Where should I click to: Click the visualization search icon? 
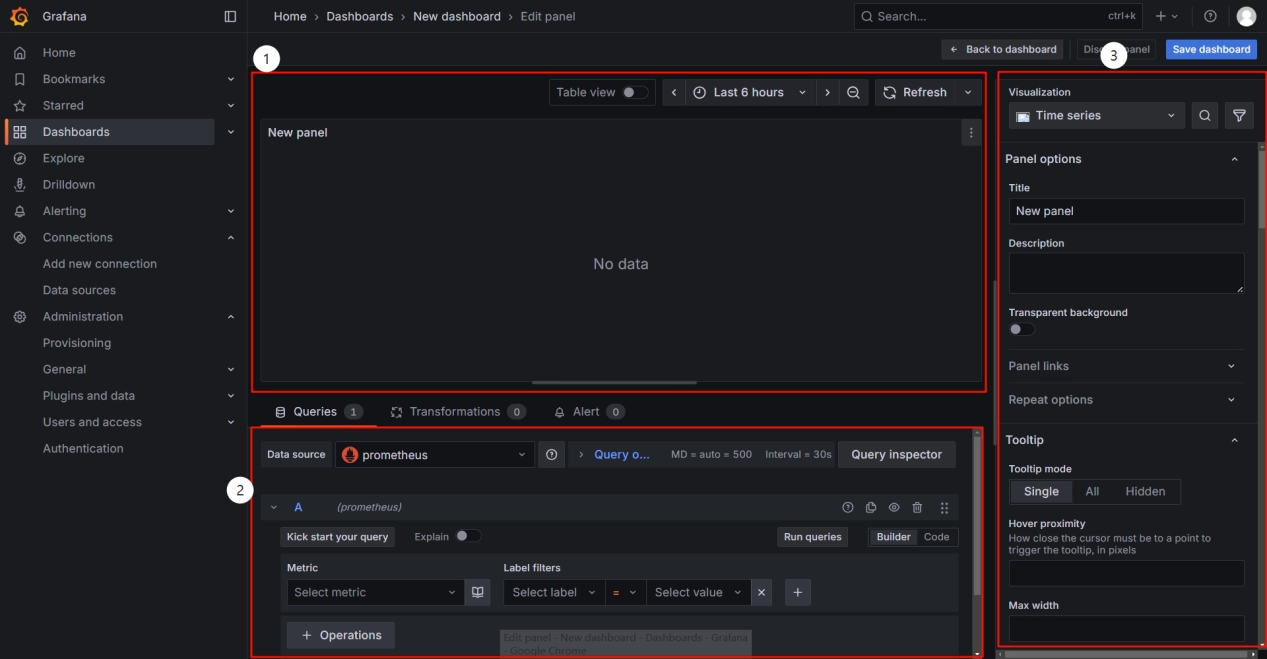click(1205, 116)
